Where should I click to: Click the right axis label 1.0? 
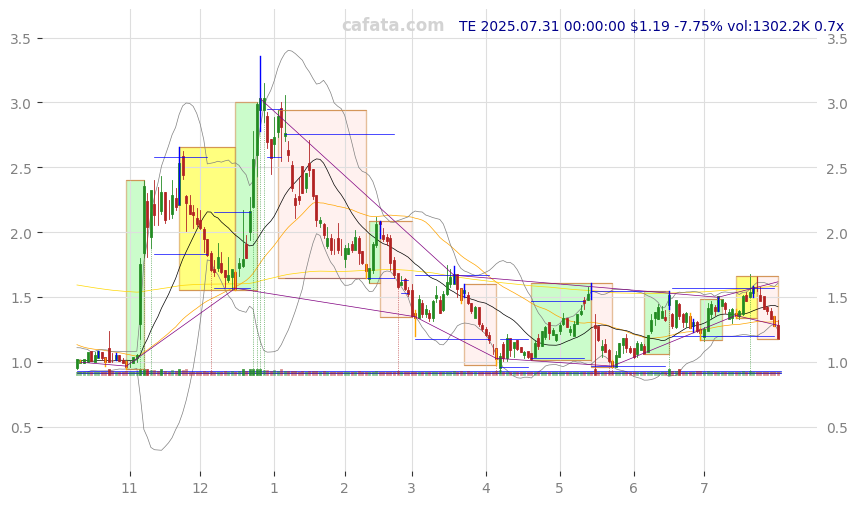[x=837, y=363]
